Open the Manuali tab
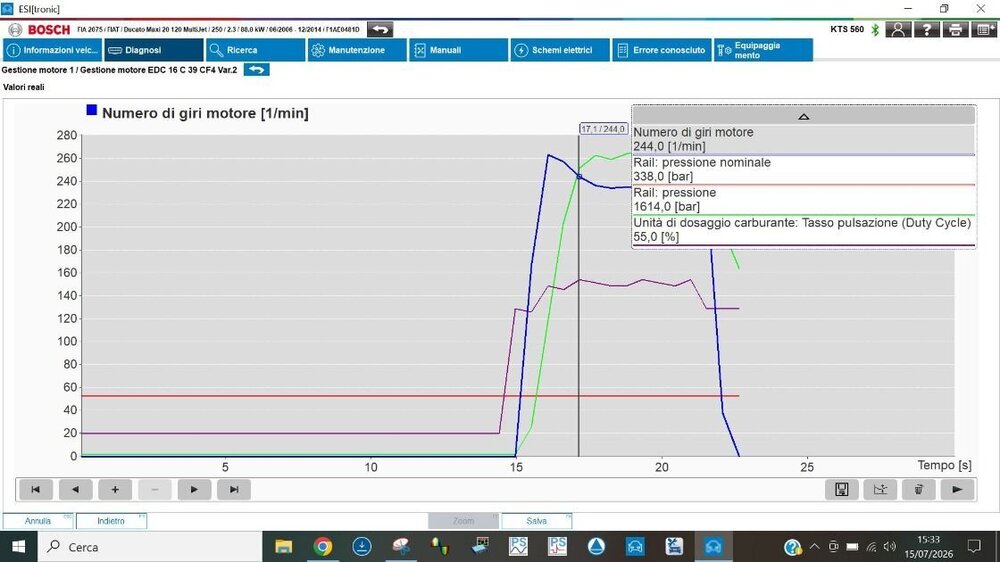Image resolution: width=1000 pixels, height=562 pixels. tap(459, 50)
